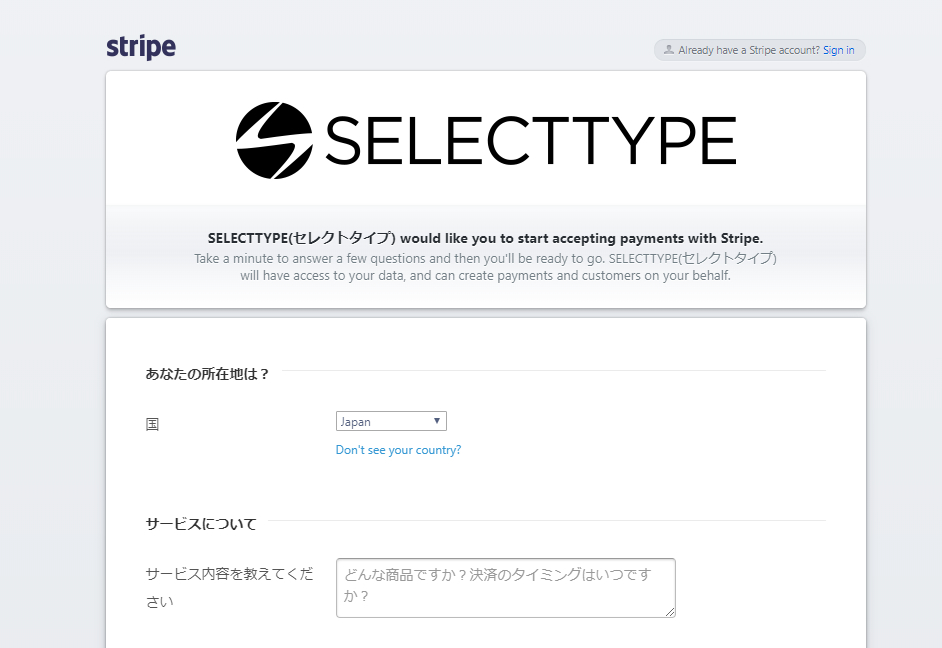Viewport: 942px width, 648px height.
Task: Focus the service description text area
Action: click(x=505, y=587)
